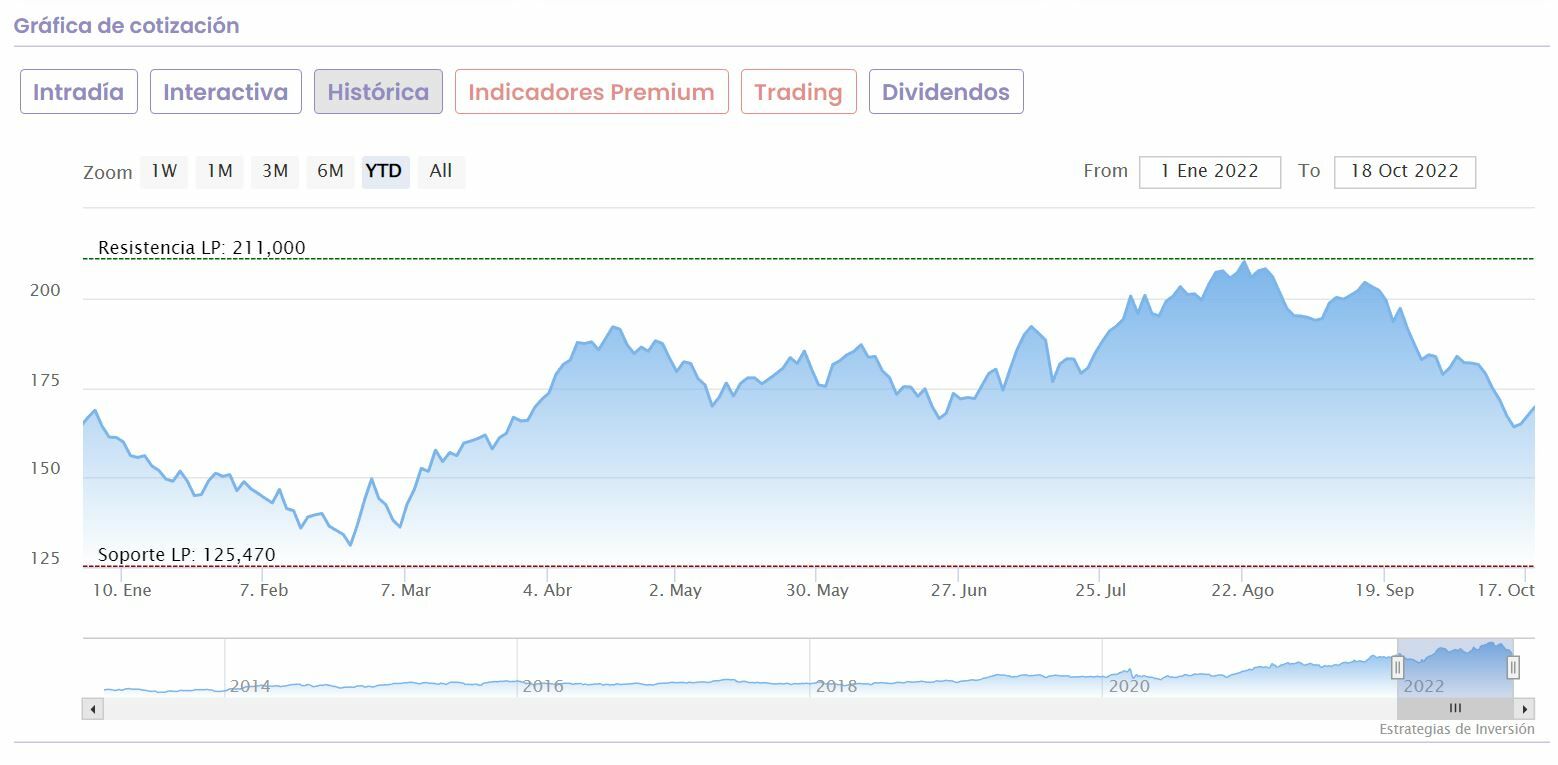Click the navigator scrollbar thumb grip
Viewport: 1558px width, 765px height.
click(x=1455, y=709)
